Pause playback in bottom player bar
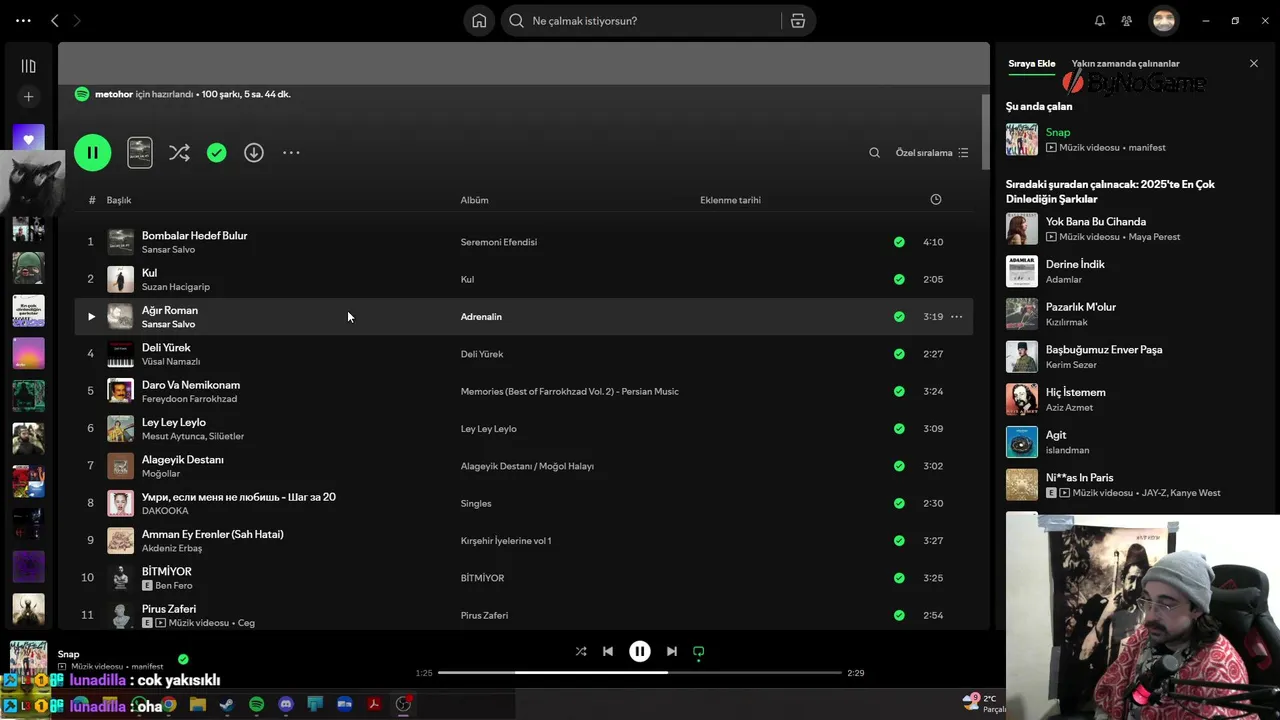 [x=640, y=651]
